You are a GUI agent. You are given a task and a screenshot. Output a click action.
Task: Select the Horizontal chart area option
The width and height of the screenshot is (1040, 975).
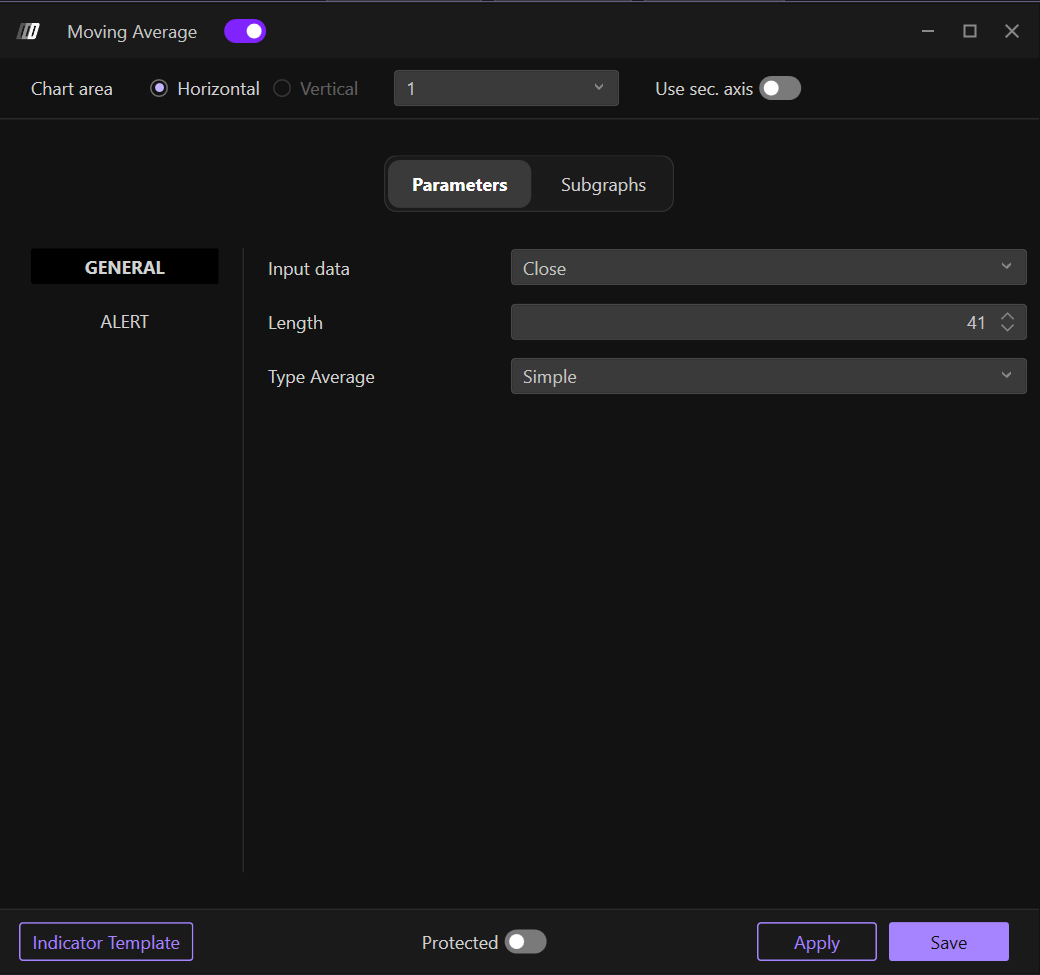(159, 89)
